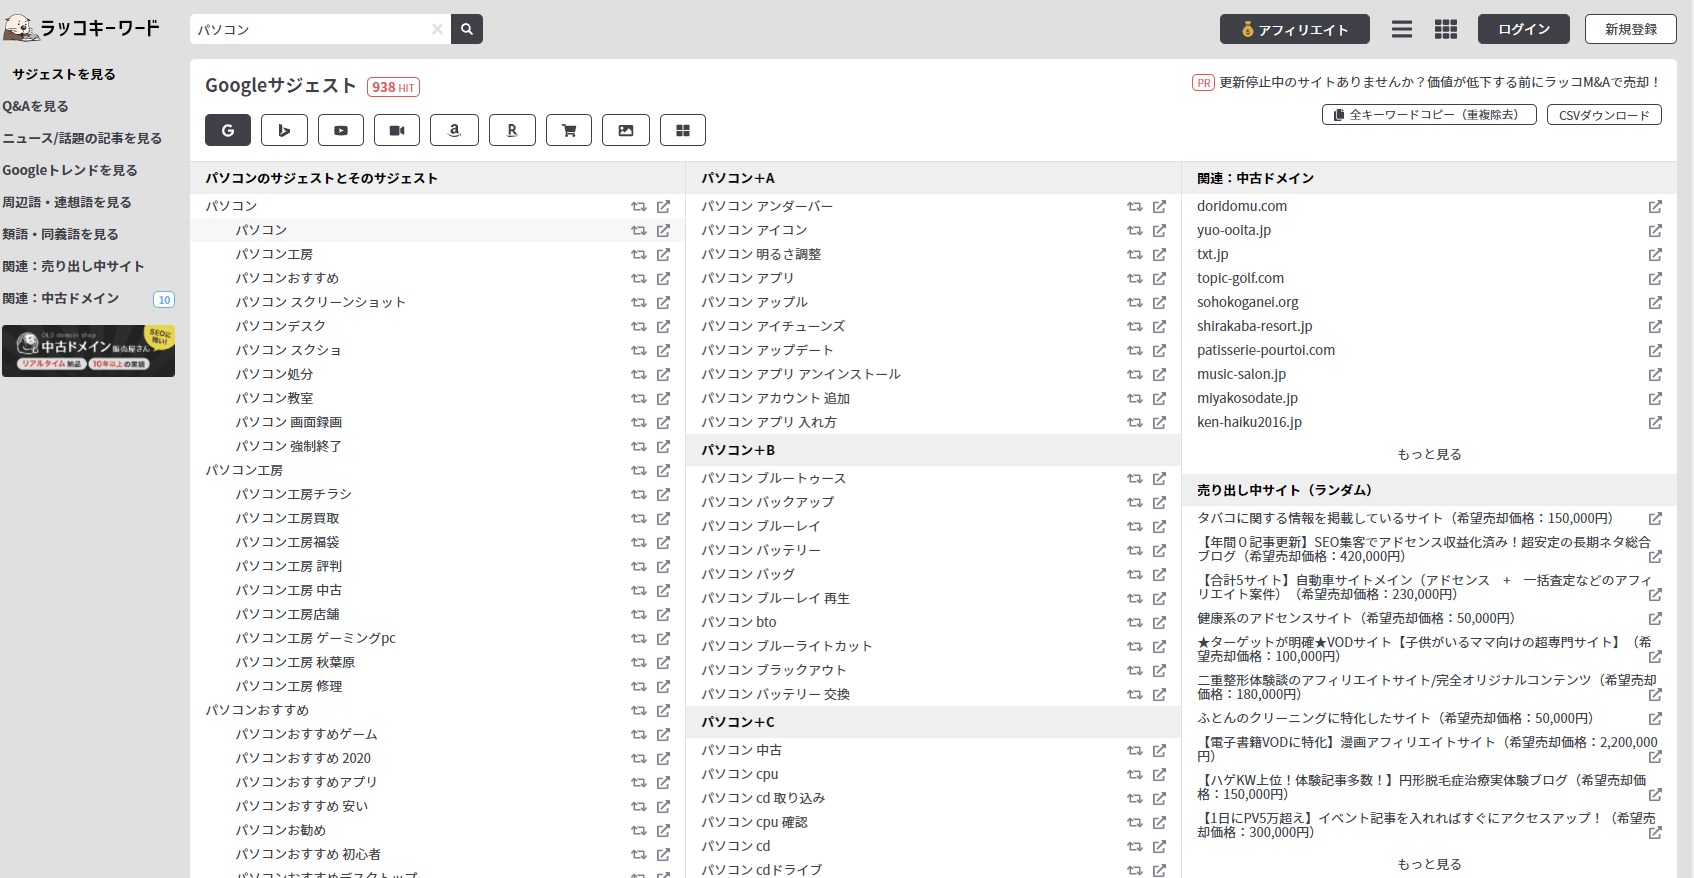This screenshot has height=878, width=1694.
Task: Open the hamburger menu in header
Action: tap(1402, 29)
